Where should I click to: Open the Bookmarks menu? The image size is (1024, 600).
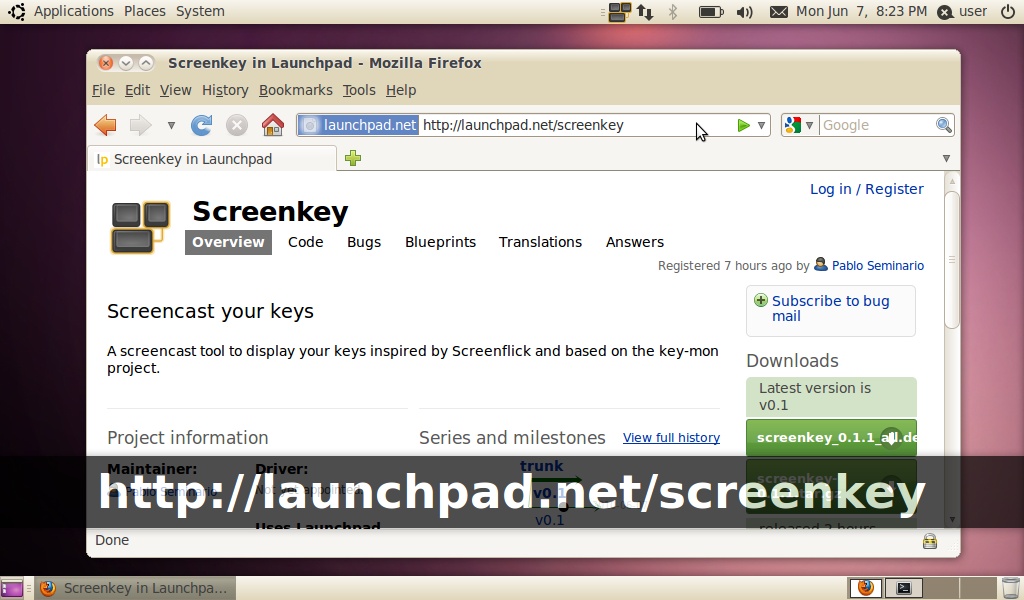coord(295,90)
